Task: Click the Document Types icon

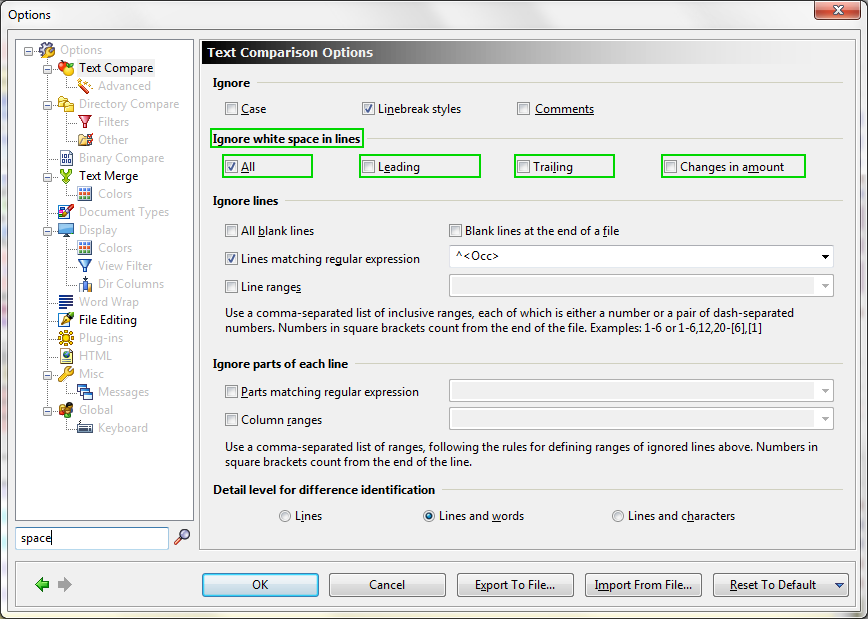Action: [x=66, y=212]
